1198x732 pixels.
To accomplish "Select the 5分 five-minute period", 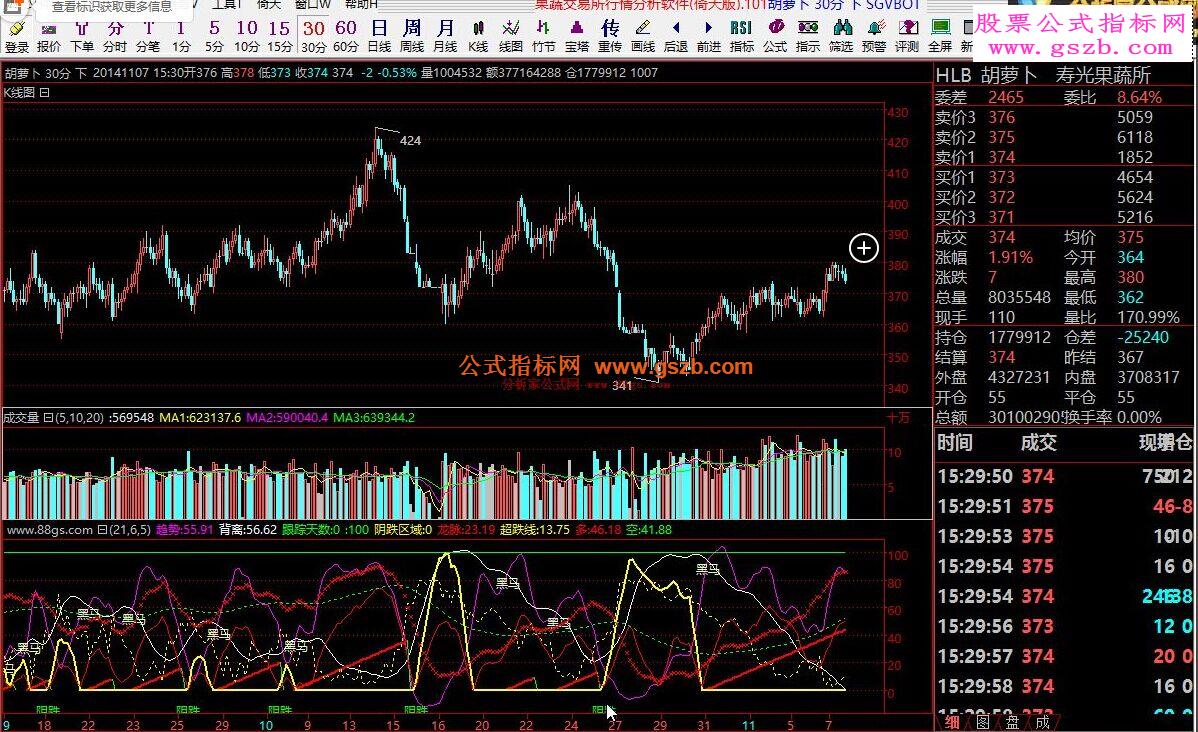I will (x=214, y=37).
